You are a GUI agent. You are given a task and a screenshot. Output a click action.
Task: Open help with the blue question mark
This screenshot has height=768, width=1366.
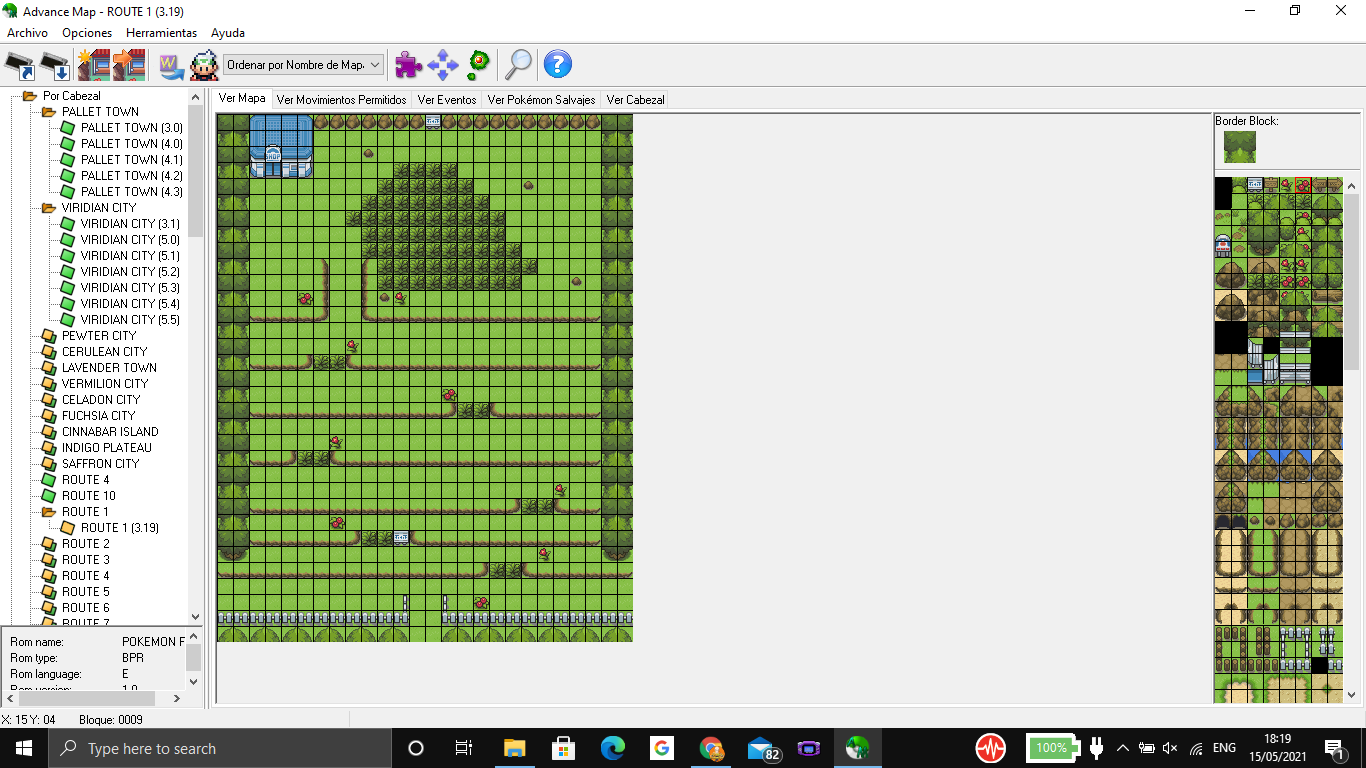pos(557,65)
